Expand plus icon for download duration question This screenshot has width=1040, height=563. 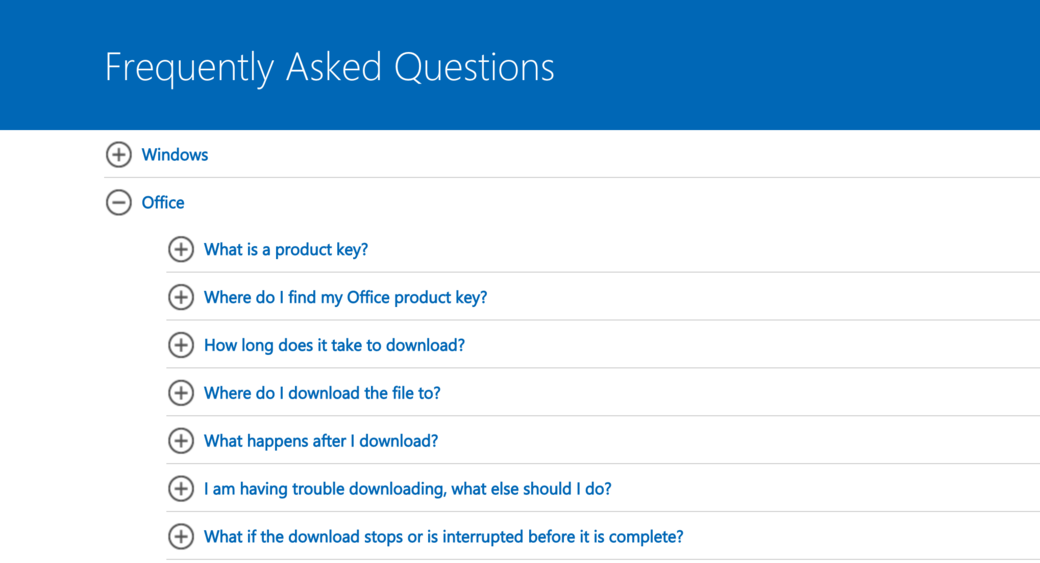pyautogui.click(x=181, y=346)
